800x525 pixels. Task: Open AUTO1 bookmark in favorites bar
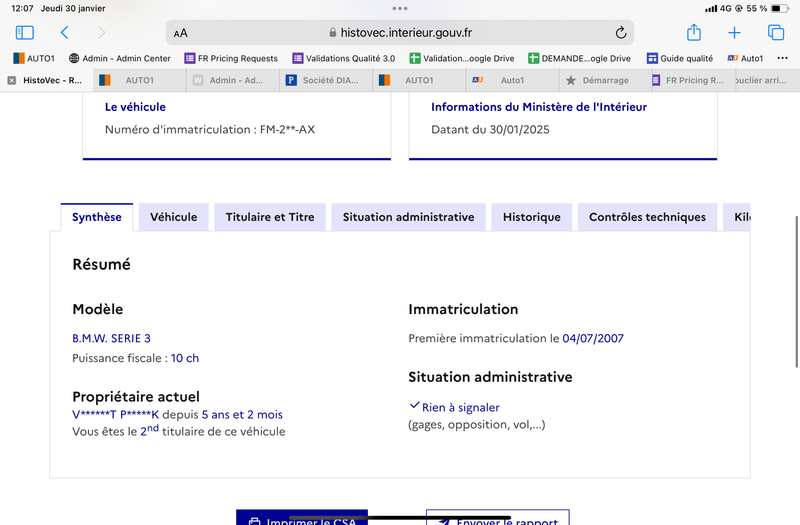34,58
